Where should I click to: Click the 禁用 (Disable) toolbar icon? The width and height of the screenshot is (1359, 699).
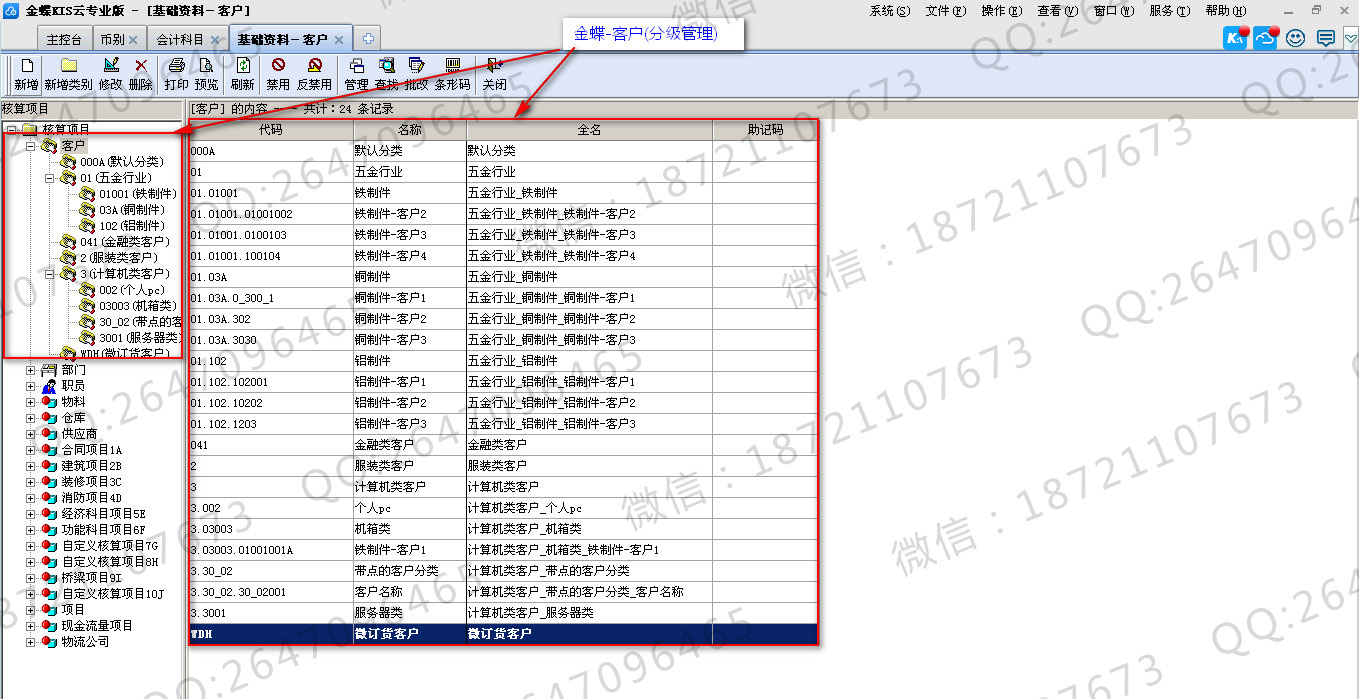[x=278, y=67]
